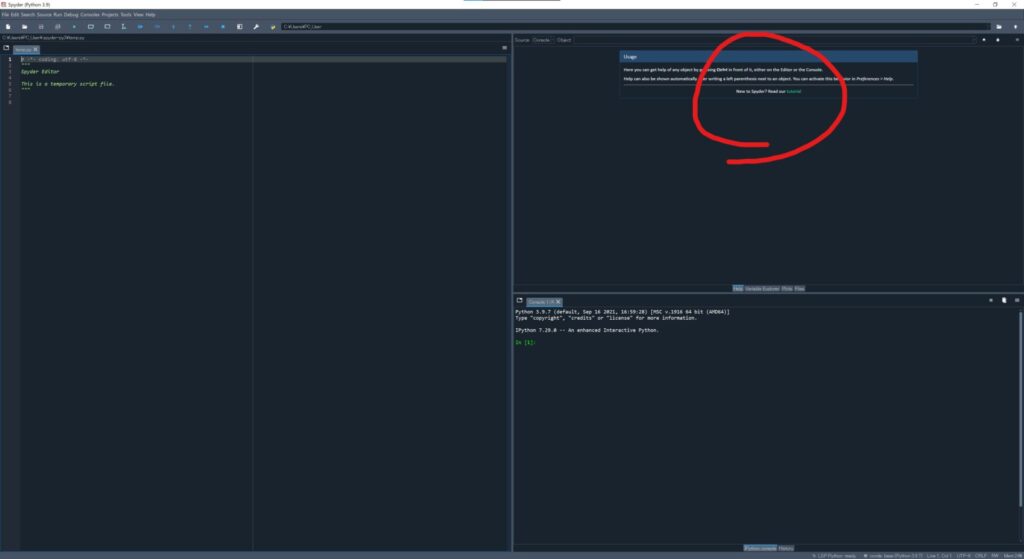Click the Object input field in Help
The image size is (1024, 559).
[x=775, y=40]
